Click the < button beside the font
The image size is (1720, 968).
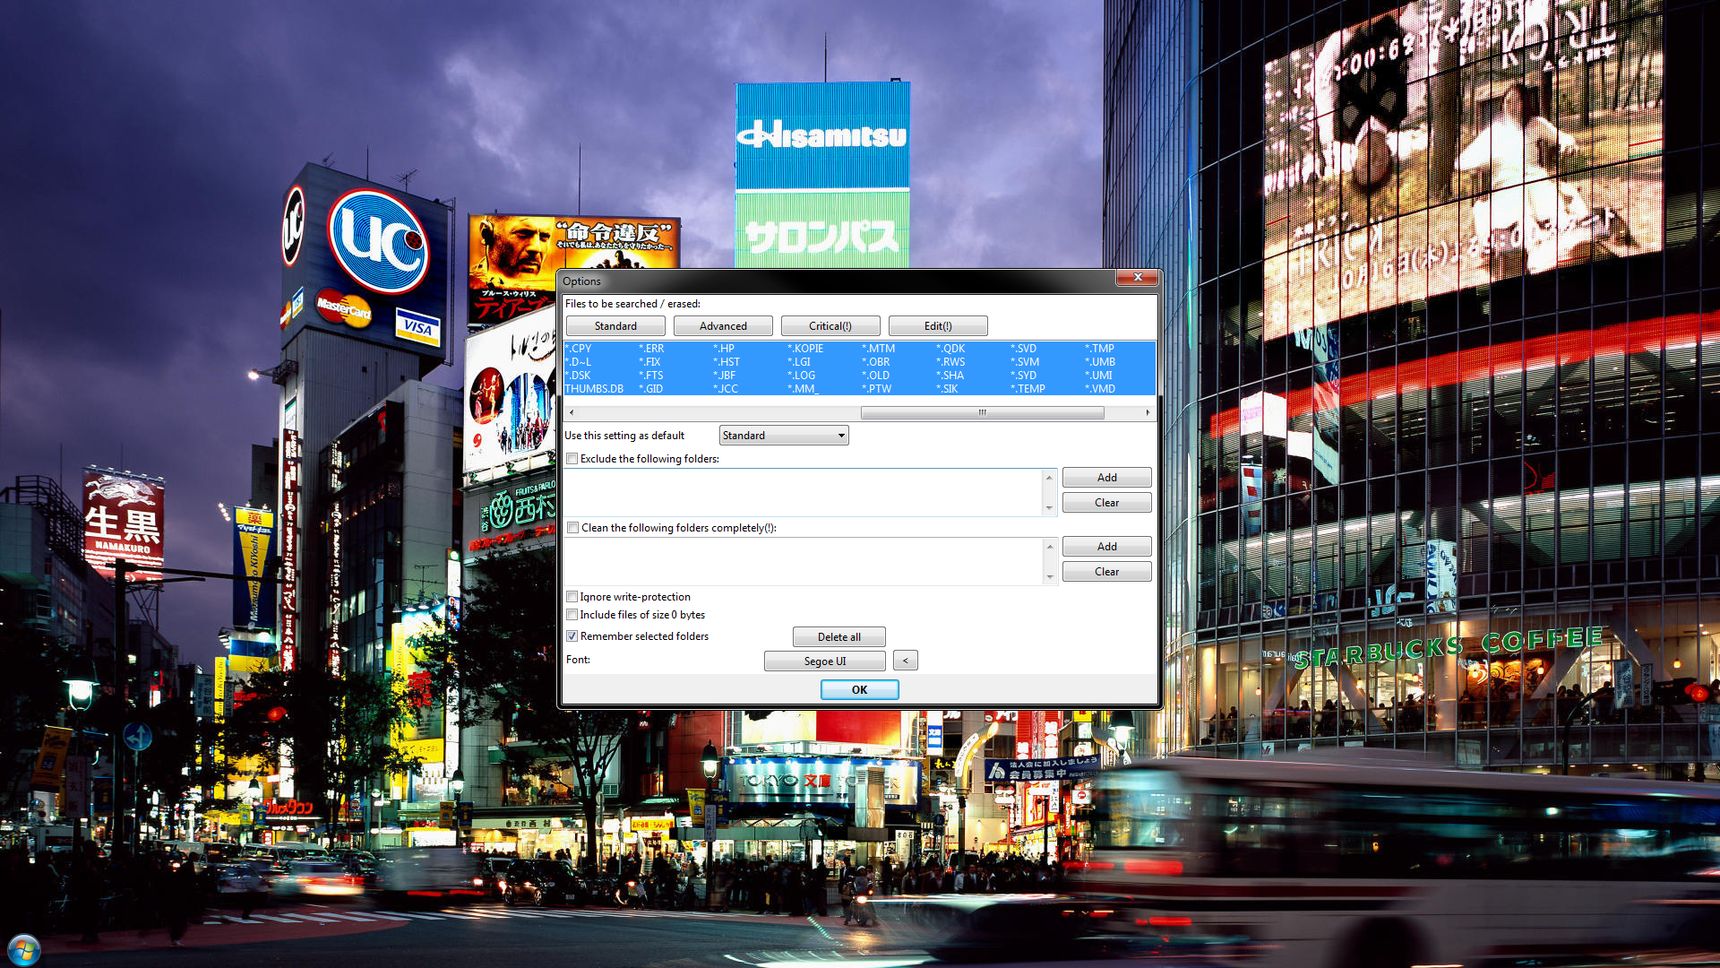905,661
